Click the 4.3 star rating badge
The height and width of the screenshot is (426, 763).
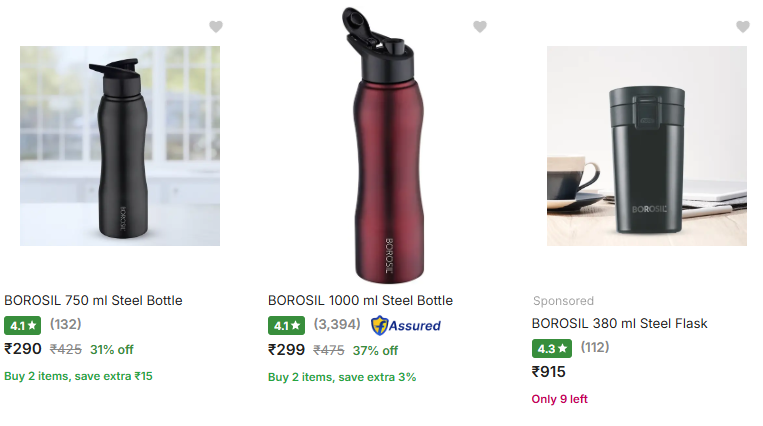pos(550,348)
